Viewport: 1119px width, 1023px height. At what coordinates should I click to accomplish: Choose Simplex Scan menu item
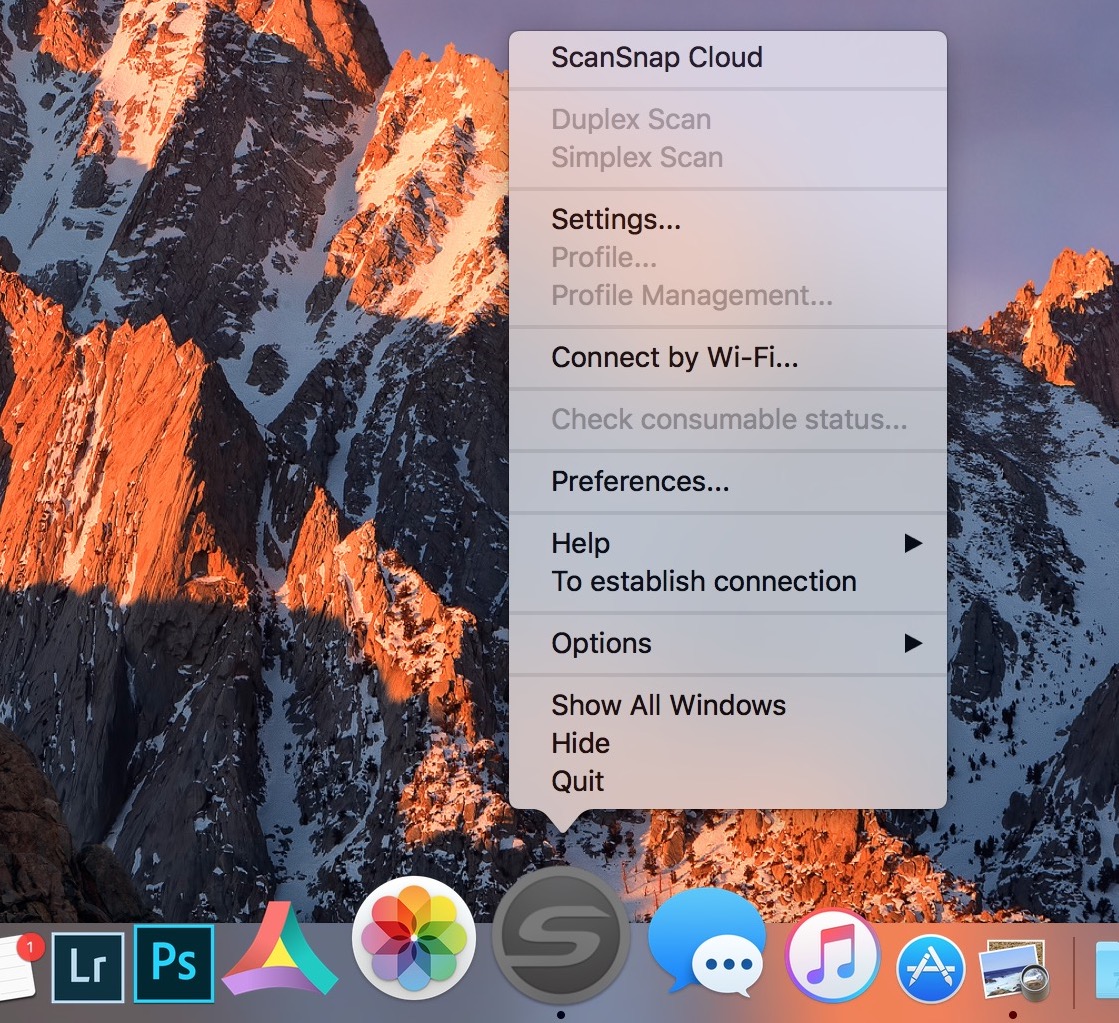[x=728, y=157]
